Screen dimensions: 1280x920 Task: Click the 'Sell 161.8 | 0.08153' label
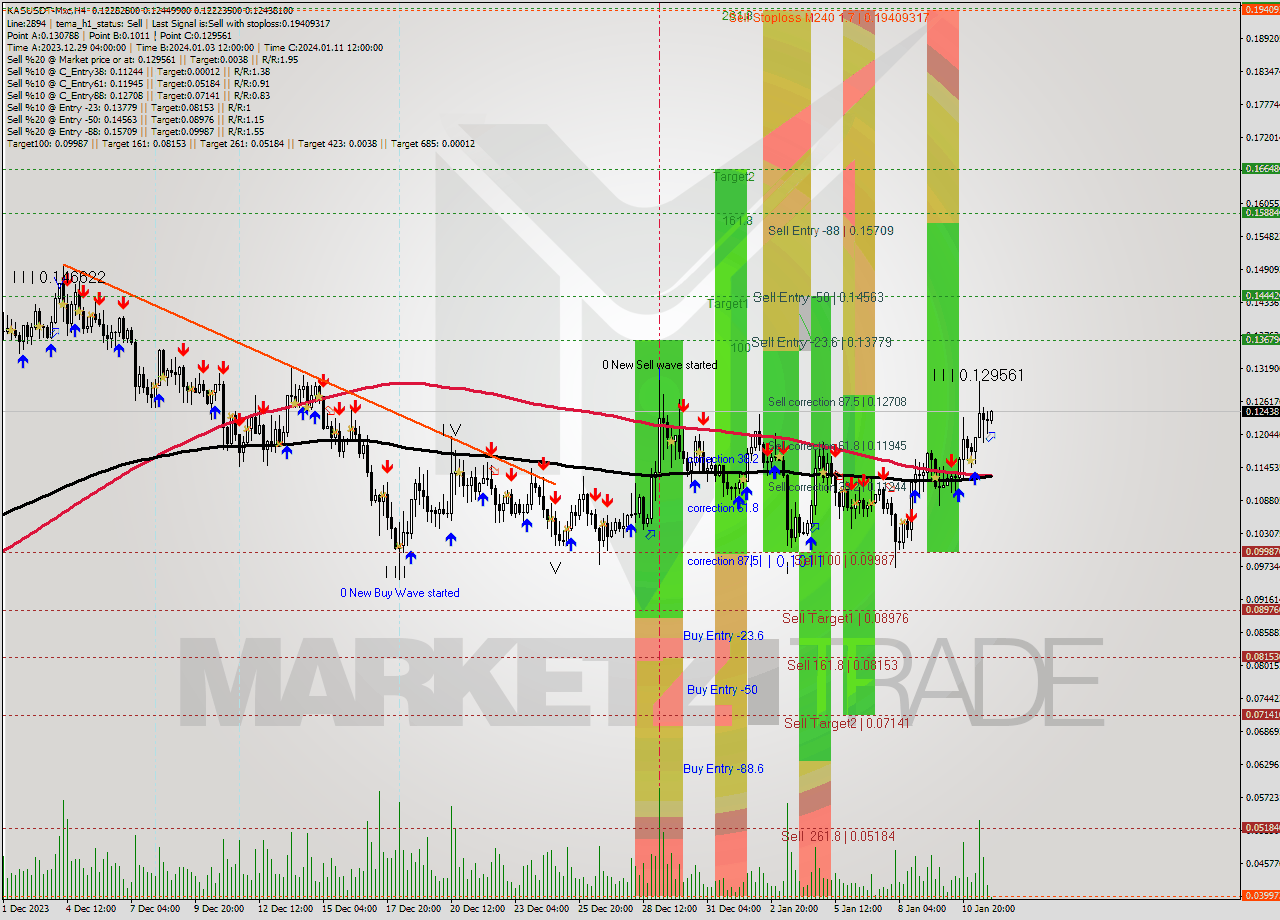click(842, 665)
